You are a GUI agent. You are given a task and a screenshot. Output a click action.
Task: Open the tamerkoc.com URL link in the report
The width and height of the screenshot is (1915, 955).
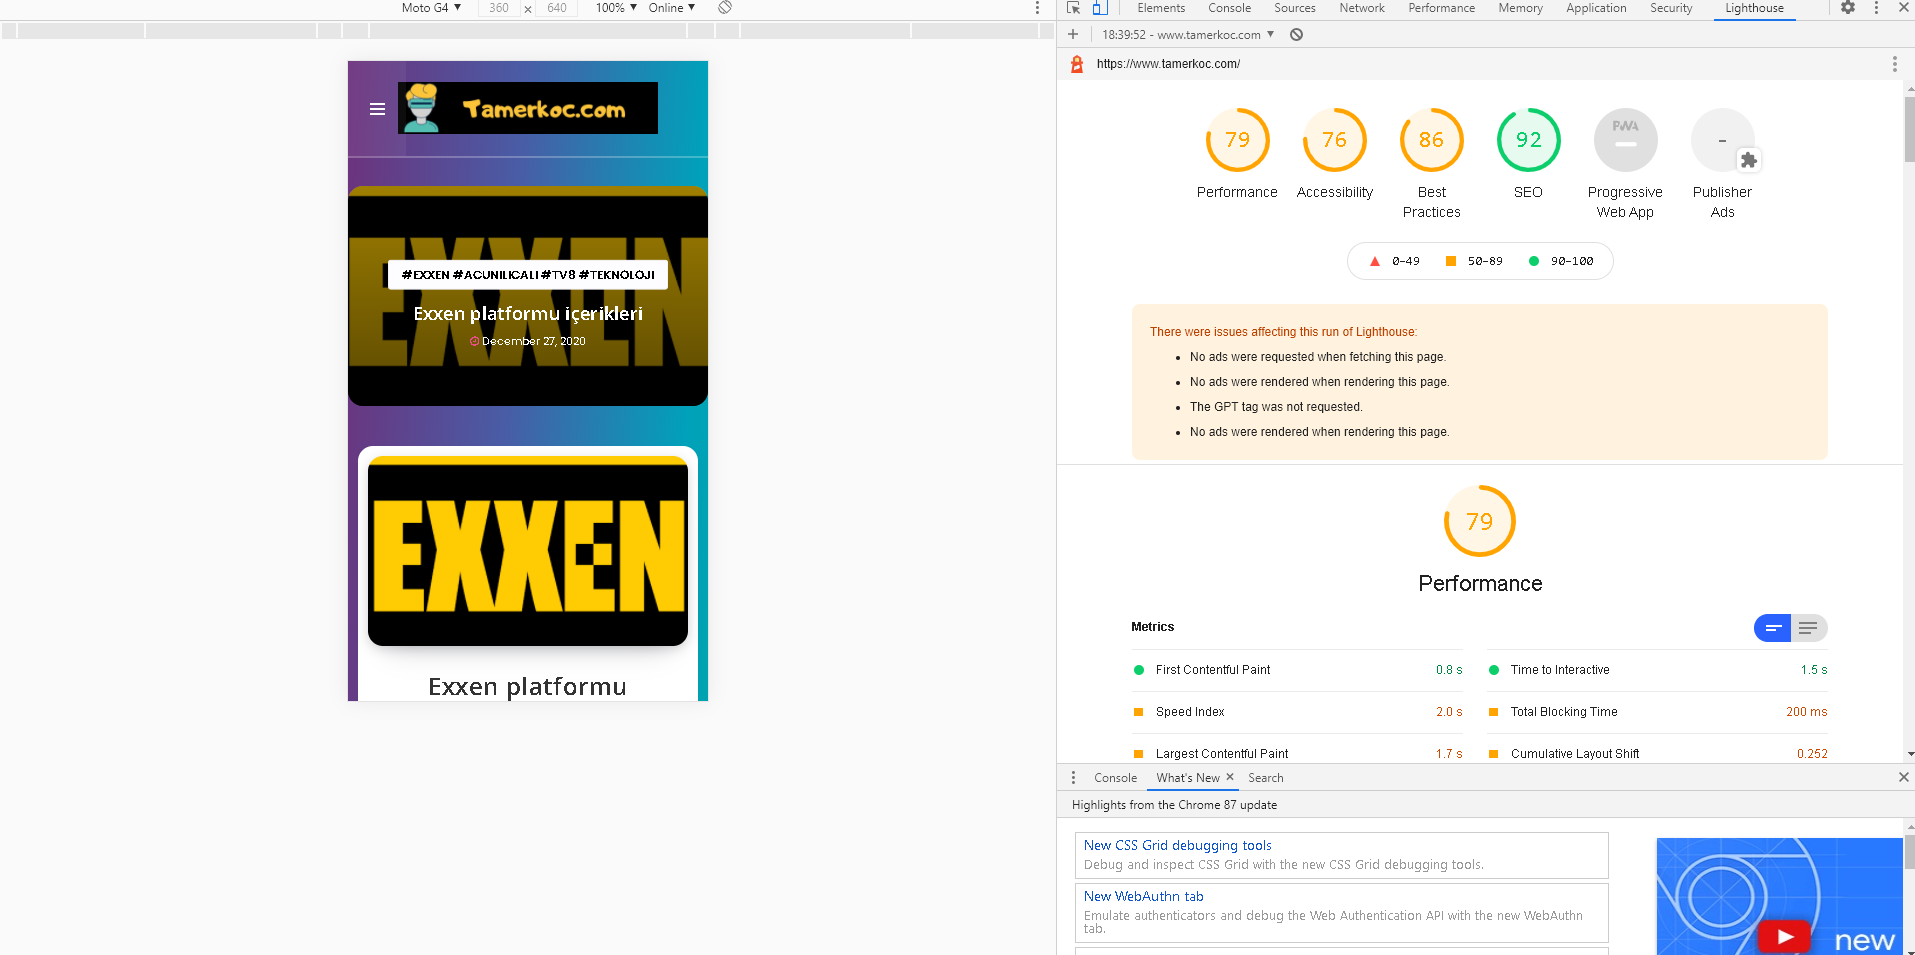click(1168, 64)
